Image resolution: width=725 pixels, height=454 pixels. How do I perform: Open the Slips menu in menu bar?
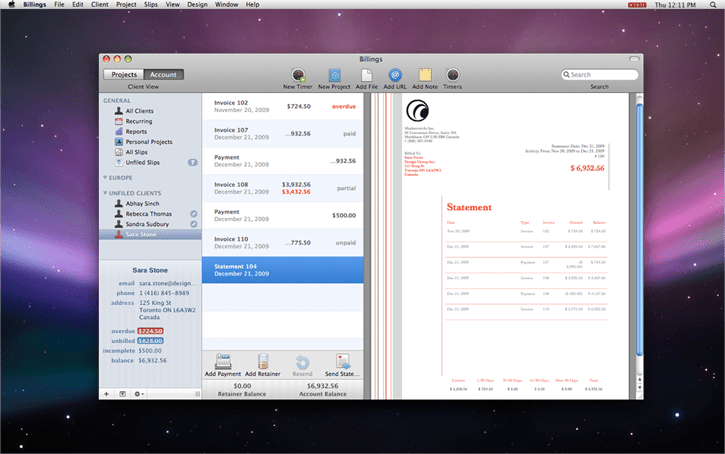pos(151,5)
